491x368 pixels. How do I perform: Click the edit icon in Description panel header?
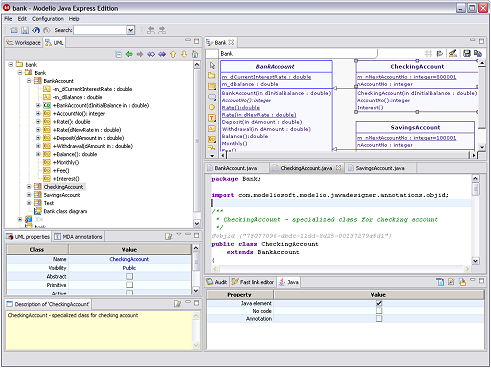click(x=177, y=304)
